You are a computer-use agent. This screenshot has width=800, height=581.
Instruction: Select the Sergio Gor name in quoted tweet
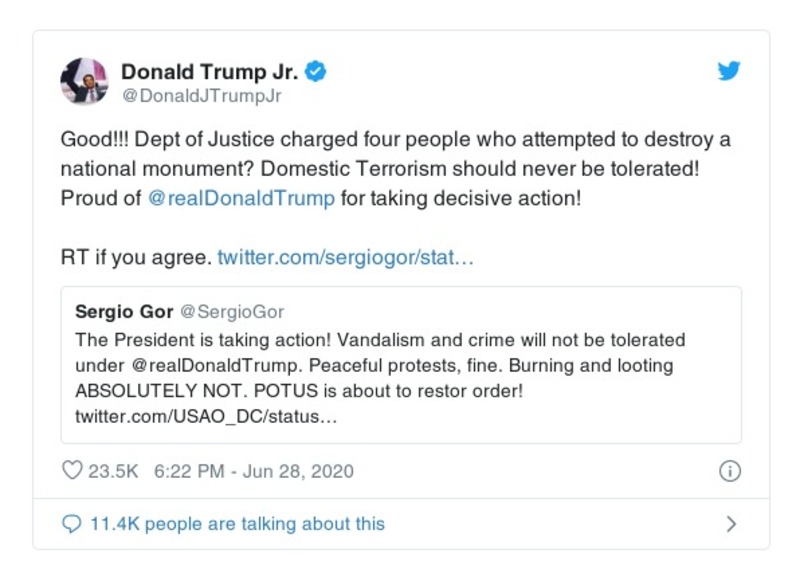pos(125,311)
